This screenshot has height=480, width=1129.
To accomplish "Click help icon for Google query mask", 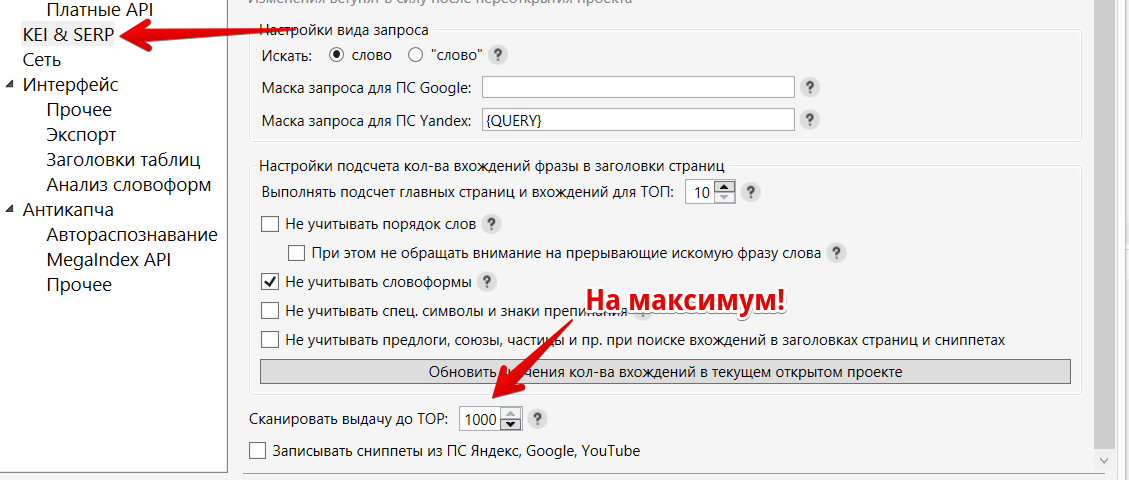I will point(811,87).
